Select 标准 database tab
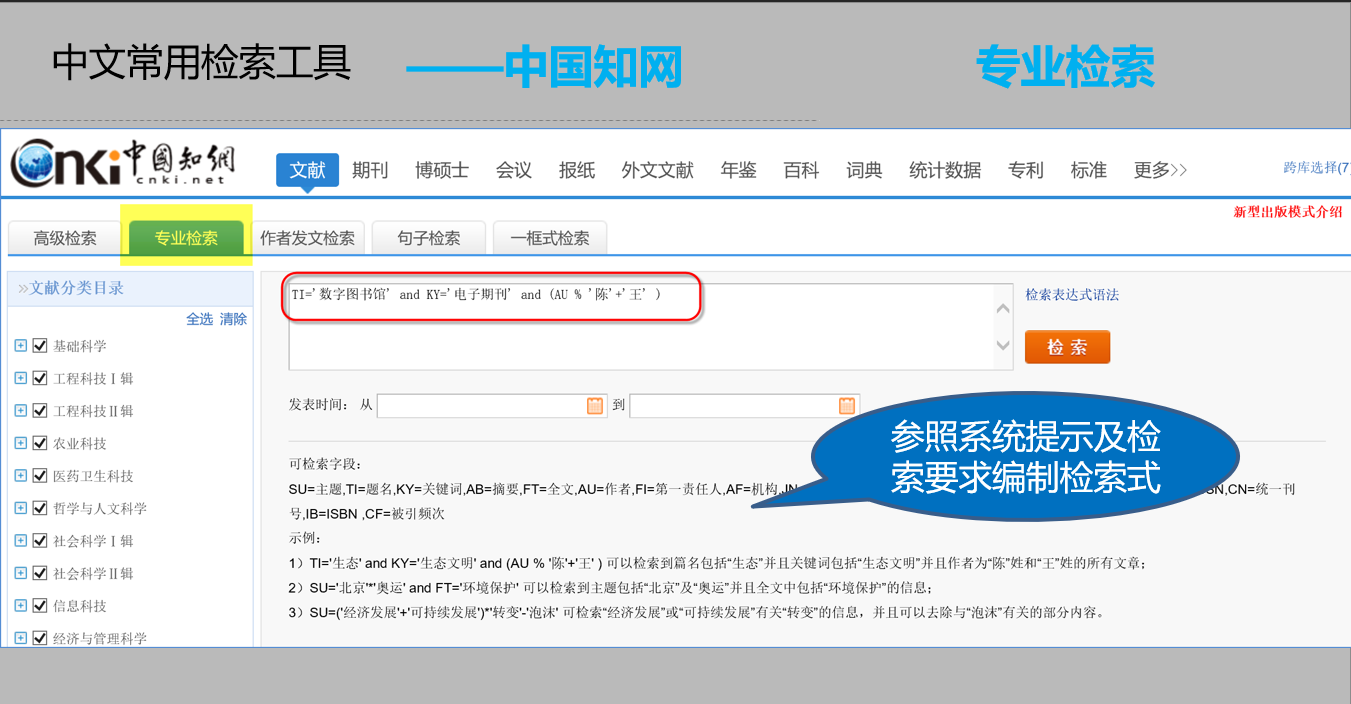 1089,170
